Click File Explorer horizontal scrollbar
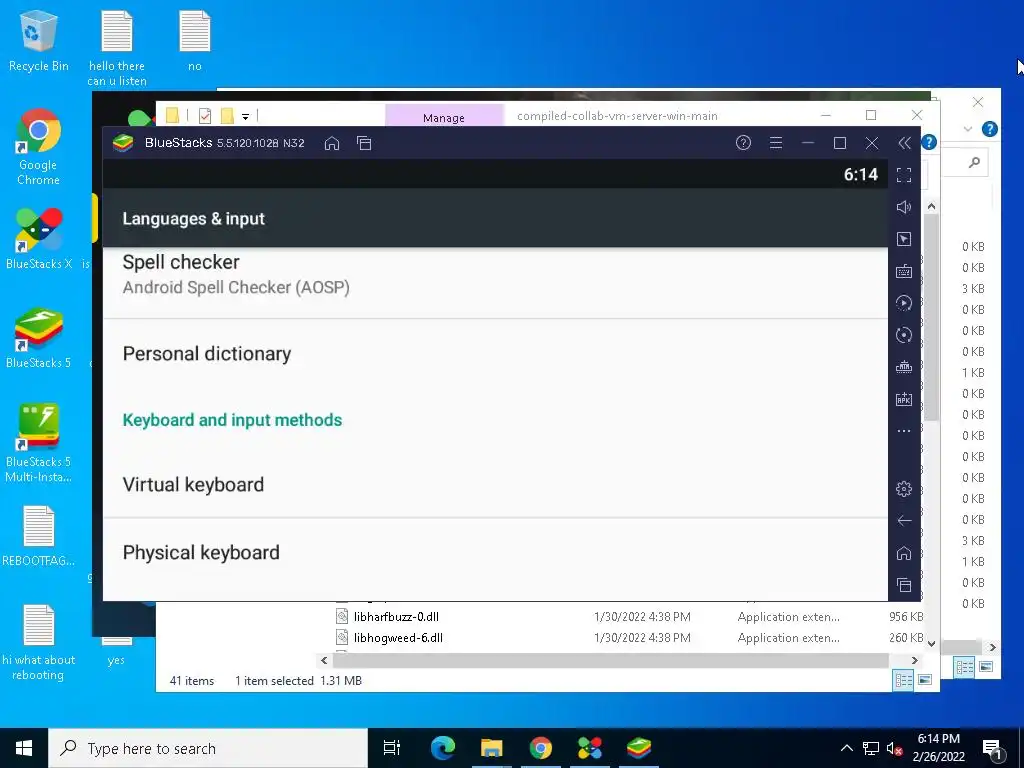This screenshot has width=1024, height=768. (x=610, y=660)
